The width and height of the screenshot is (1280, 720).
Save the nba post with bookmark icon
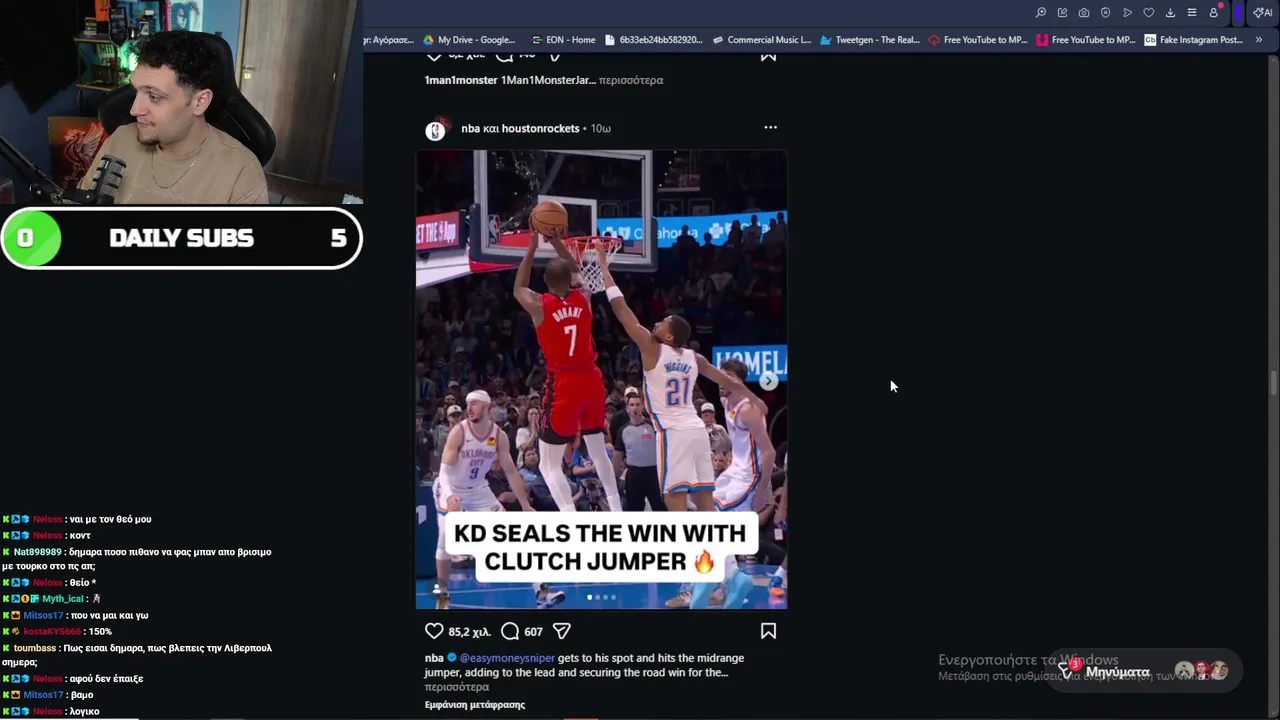point(768,631)
